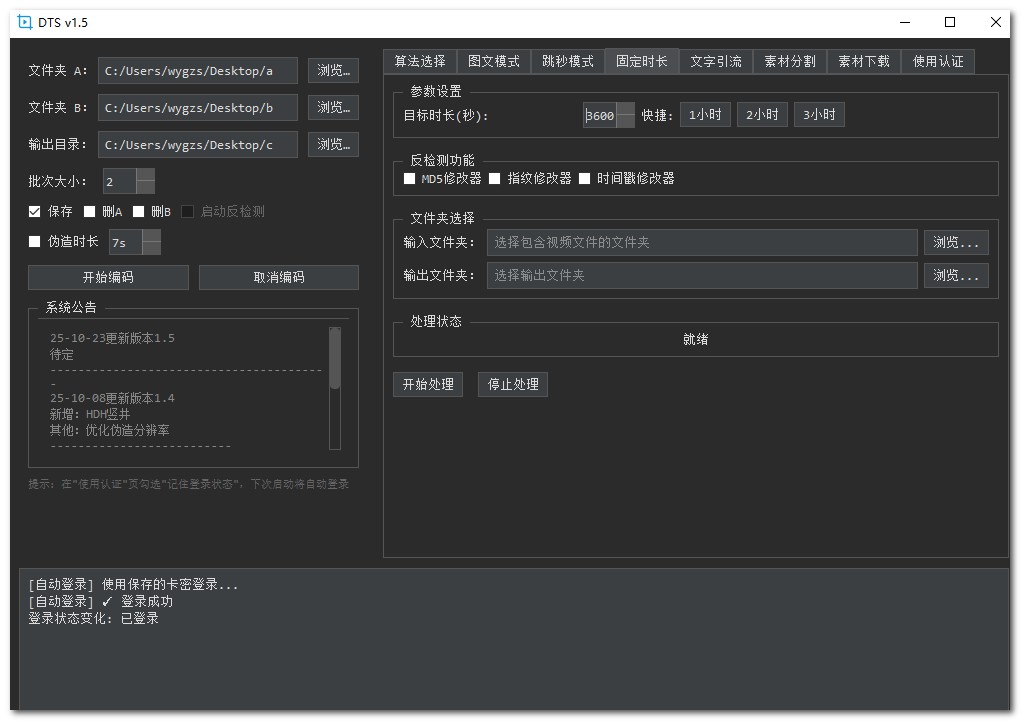This screenshot has height=721, width=1021.
Task: Enable the 伪造时长 option
Action: pyautogui.click(x=33, y=241)
